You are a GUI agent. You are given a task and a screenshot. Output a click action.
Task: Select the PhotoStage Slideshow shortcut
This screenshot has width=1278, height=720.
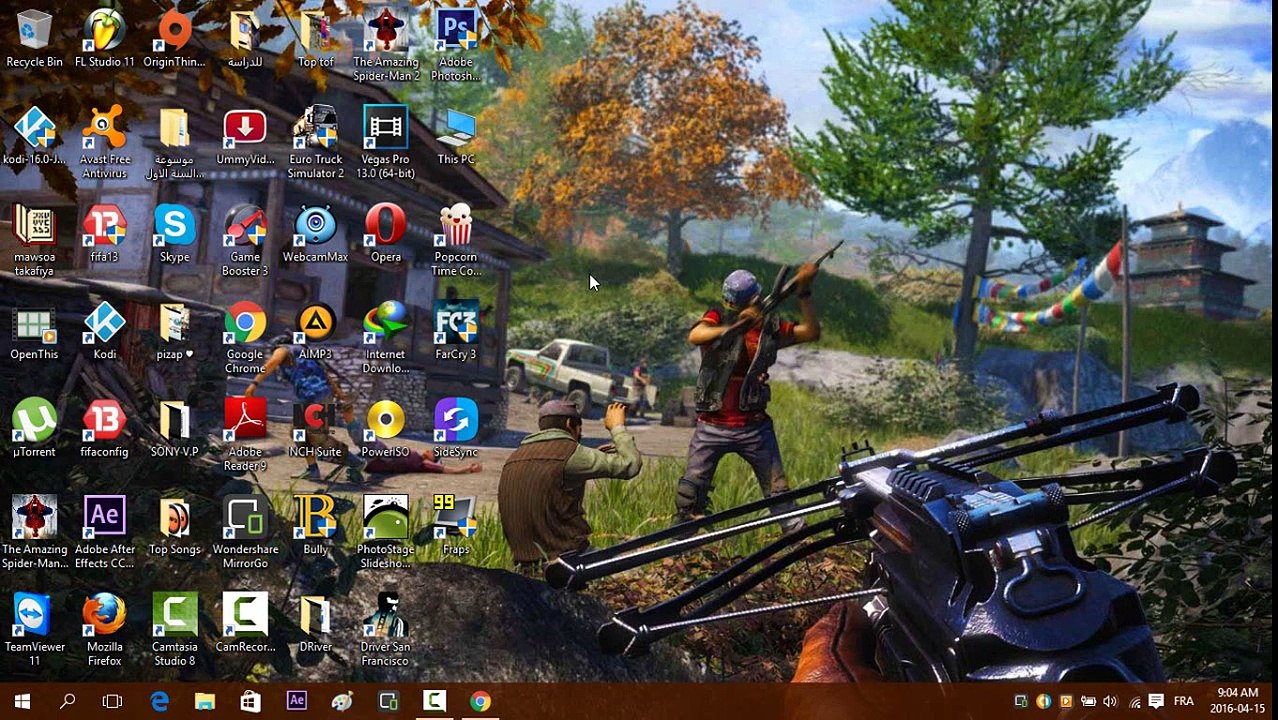pos(385,534)
